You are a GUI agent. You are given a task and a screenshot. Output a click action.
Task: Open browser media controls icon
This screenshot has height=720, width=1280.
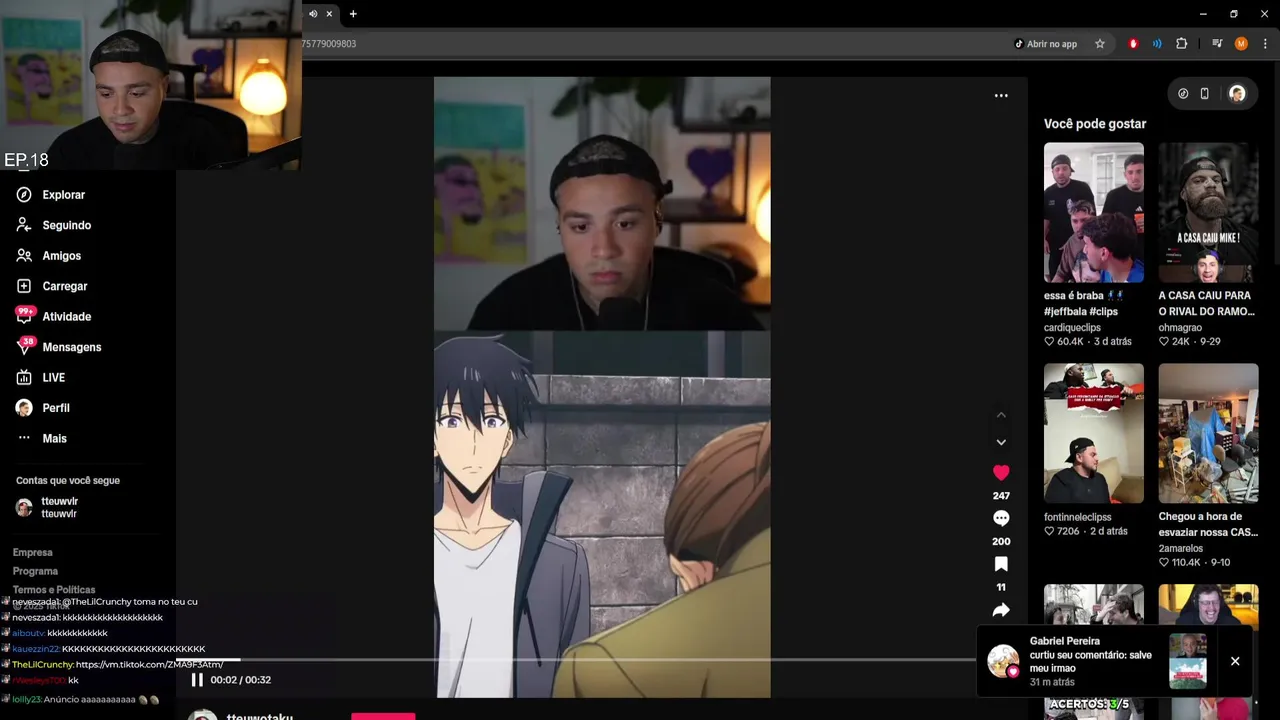(x=1217, y=44)
